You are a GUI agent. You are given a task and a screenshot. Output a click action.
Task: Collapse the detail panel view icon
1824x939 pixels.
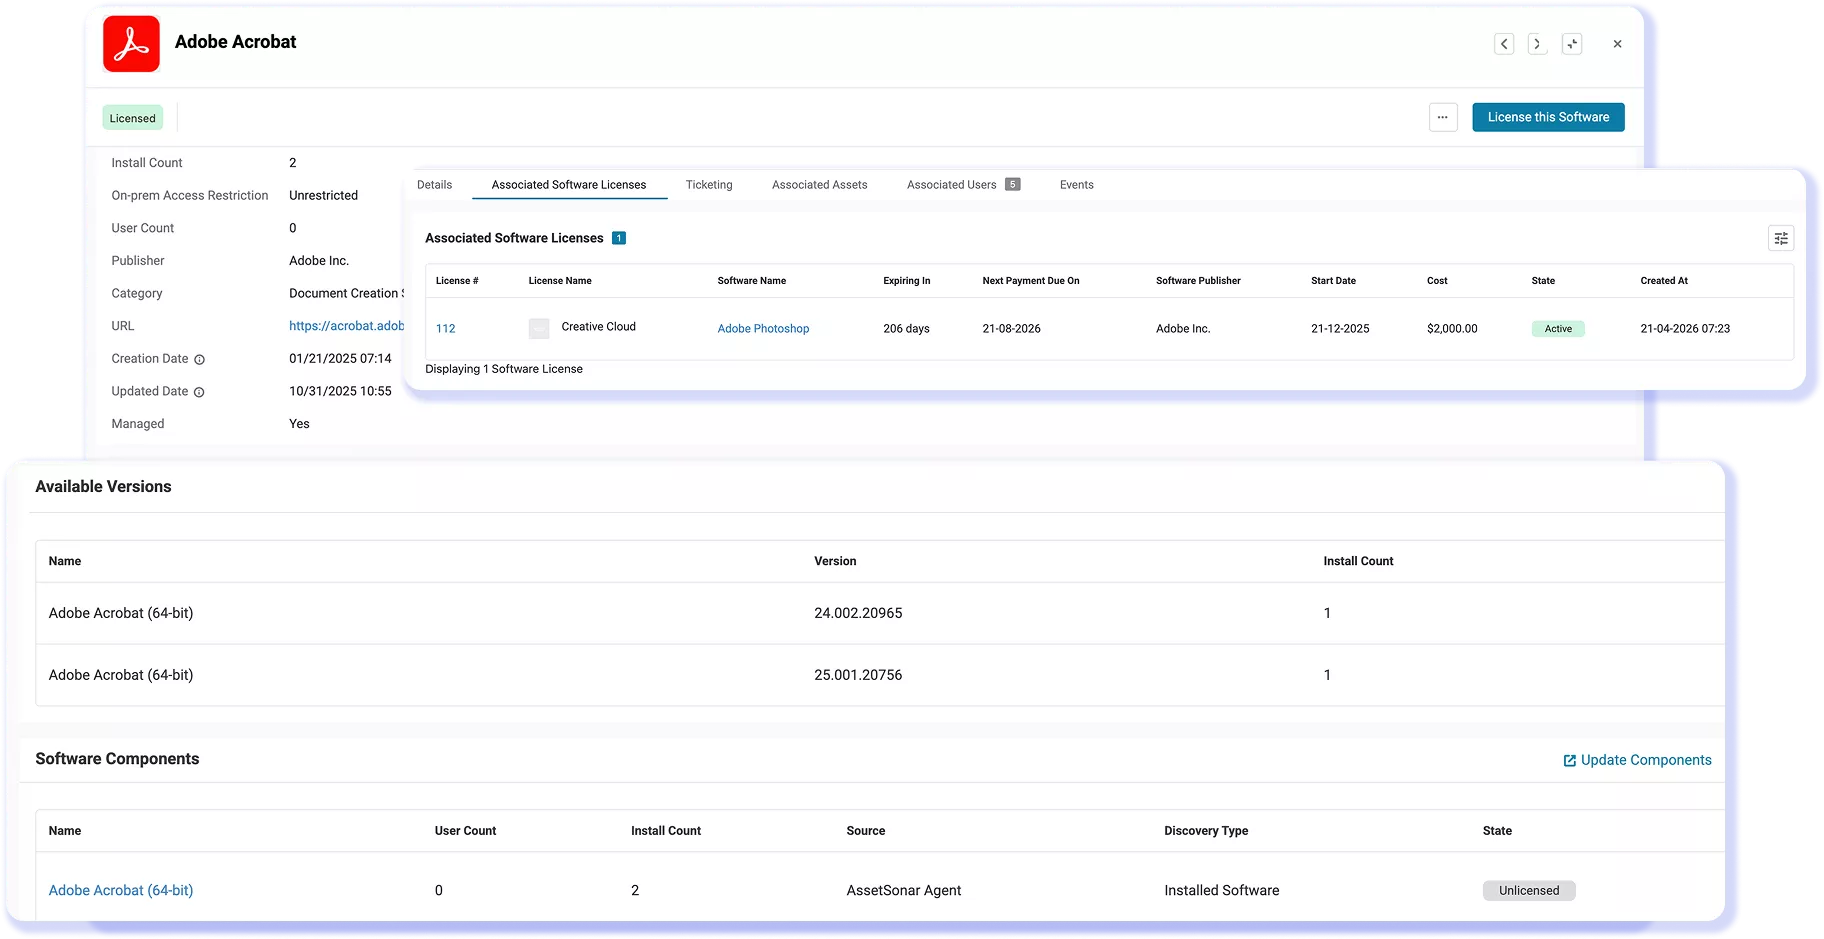point(1572,44)
